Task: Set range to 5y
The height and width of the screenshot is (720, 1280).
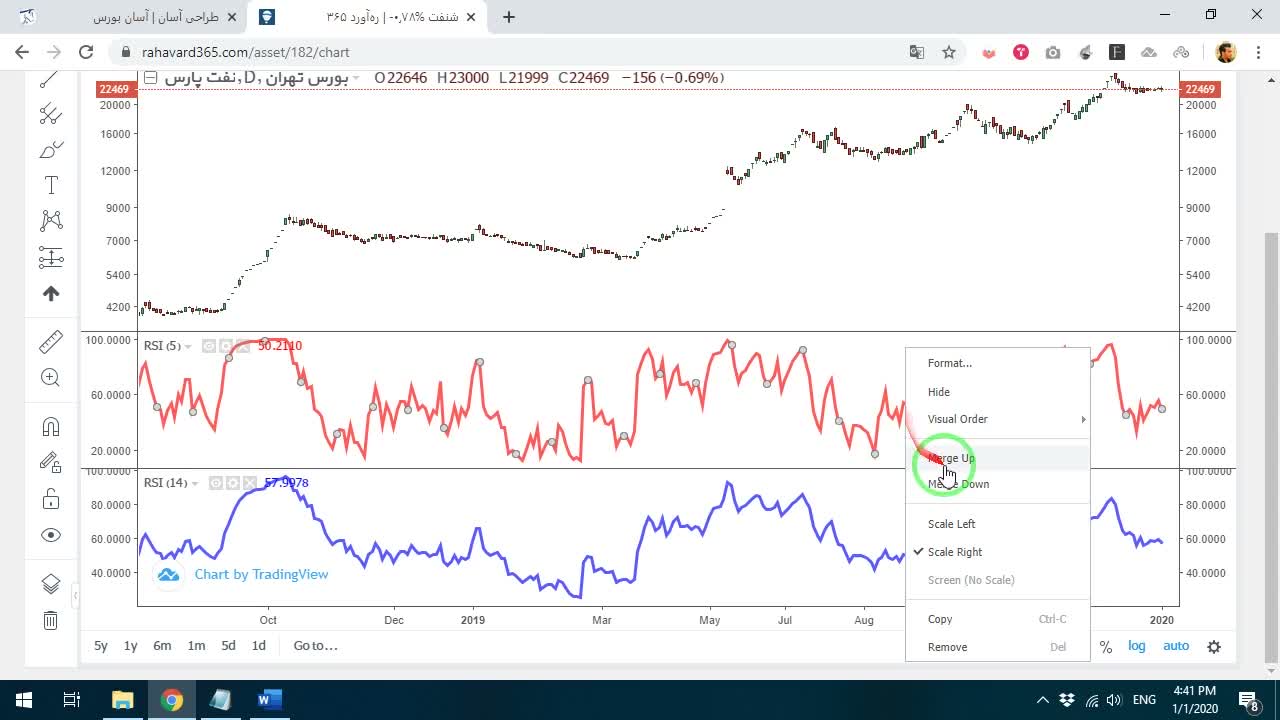Action: [101, 646]
